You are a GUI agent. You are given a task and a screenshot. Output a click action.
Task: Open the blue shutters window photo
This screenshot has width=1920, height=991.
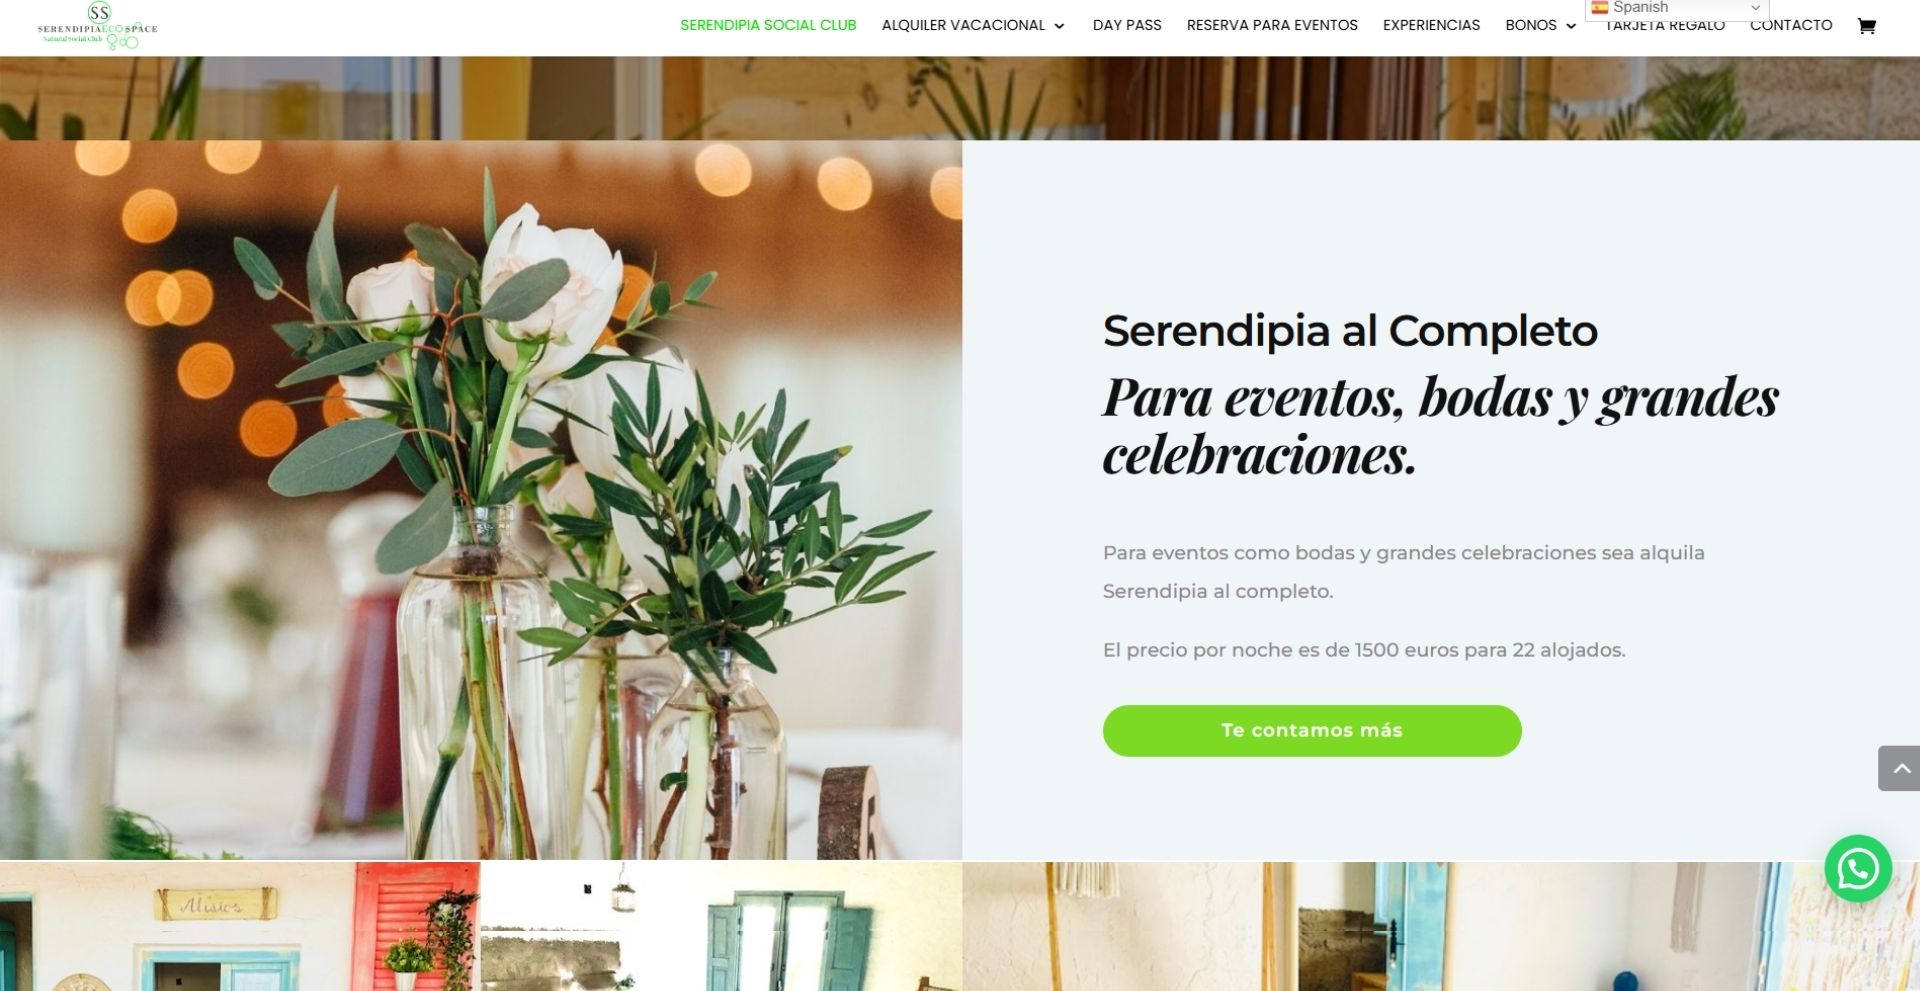coord(721,927)
